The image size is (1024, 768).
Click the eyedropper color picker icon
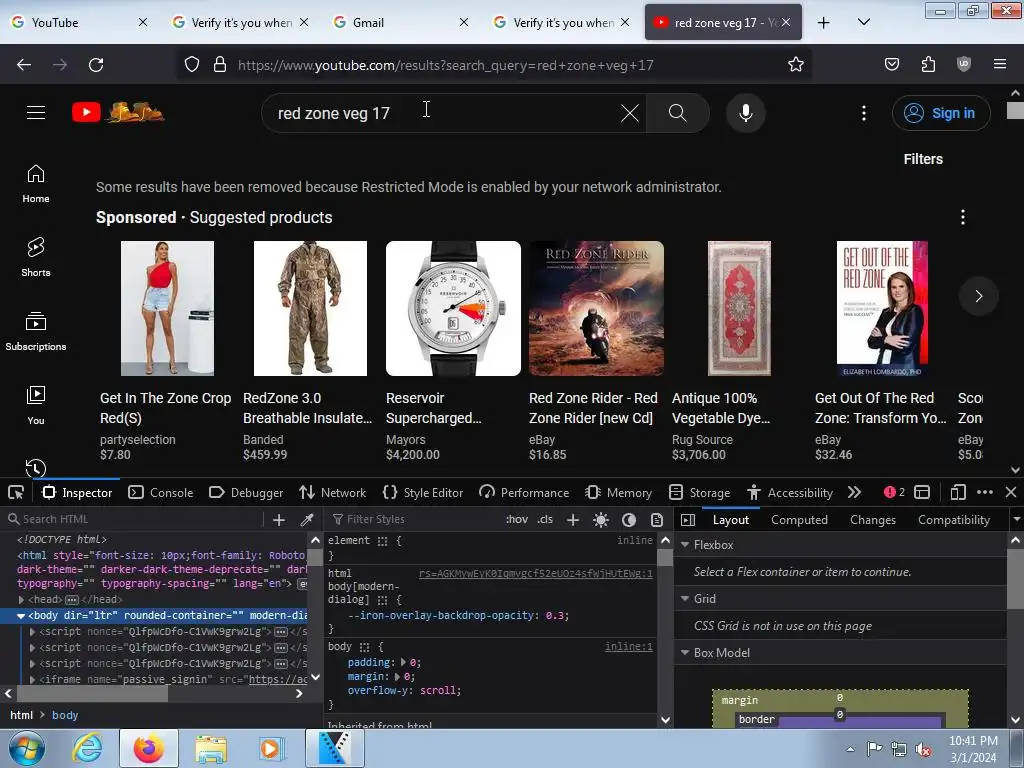coord(306,520)
